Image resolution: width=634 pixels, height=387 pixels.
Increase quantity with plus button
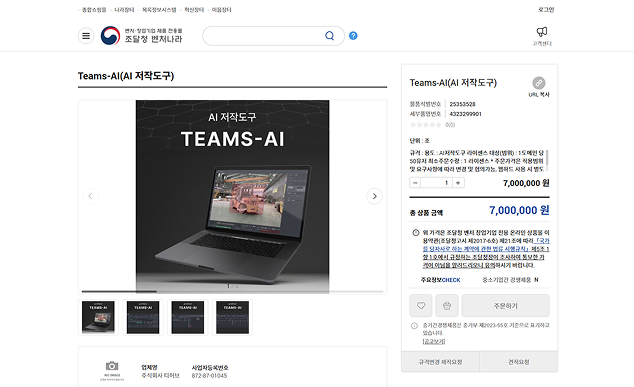coord(458,183)
